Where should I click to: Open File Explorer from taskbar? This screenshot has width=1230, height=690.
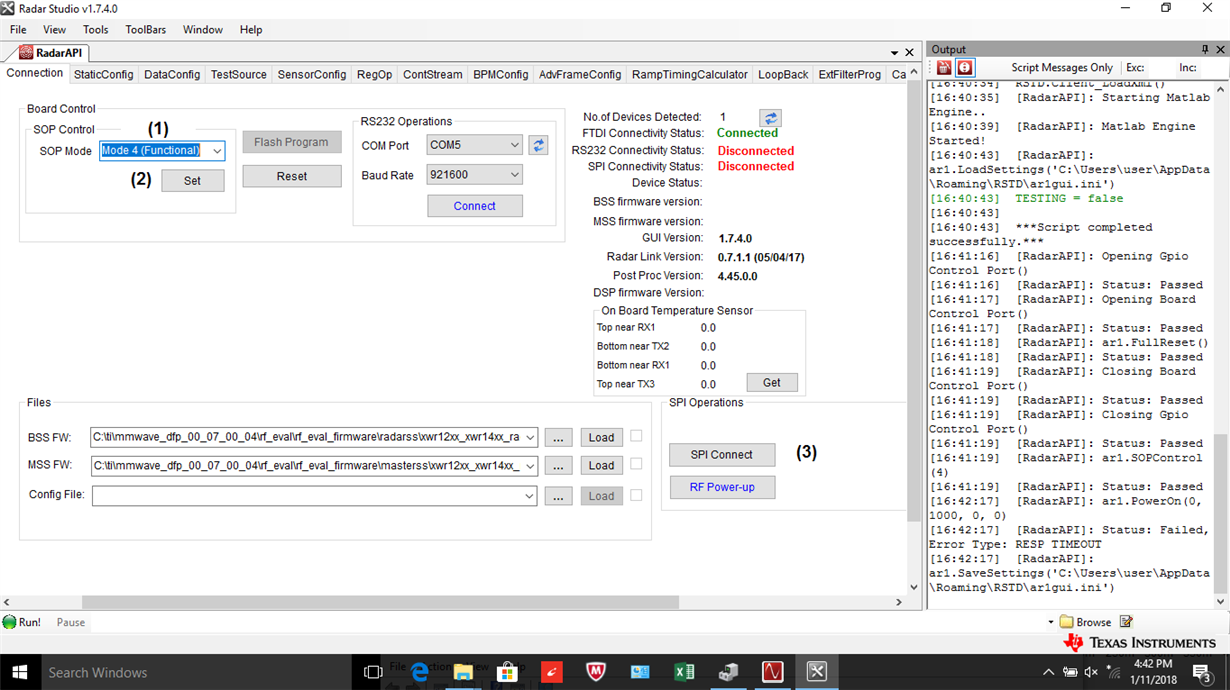(463, 672)
